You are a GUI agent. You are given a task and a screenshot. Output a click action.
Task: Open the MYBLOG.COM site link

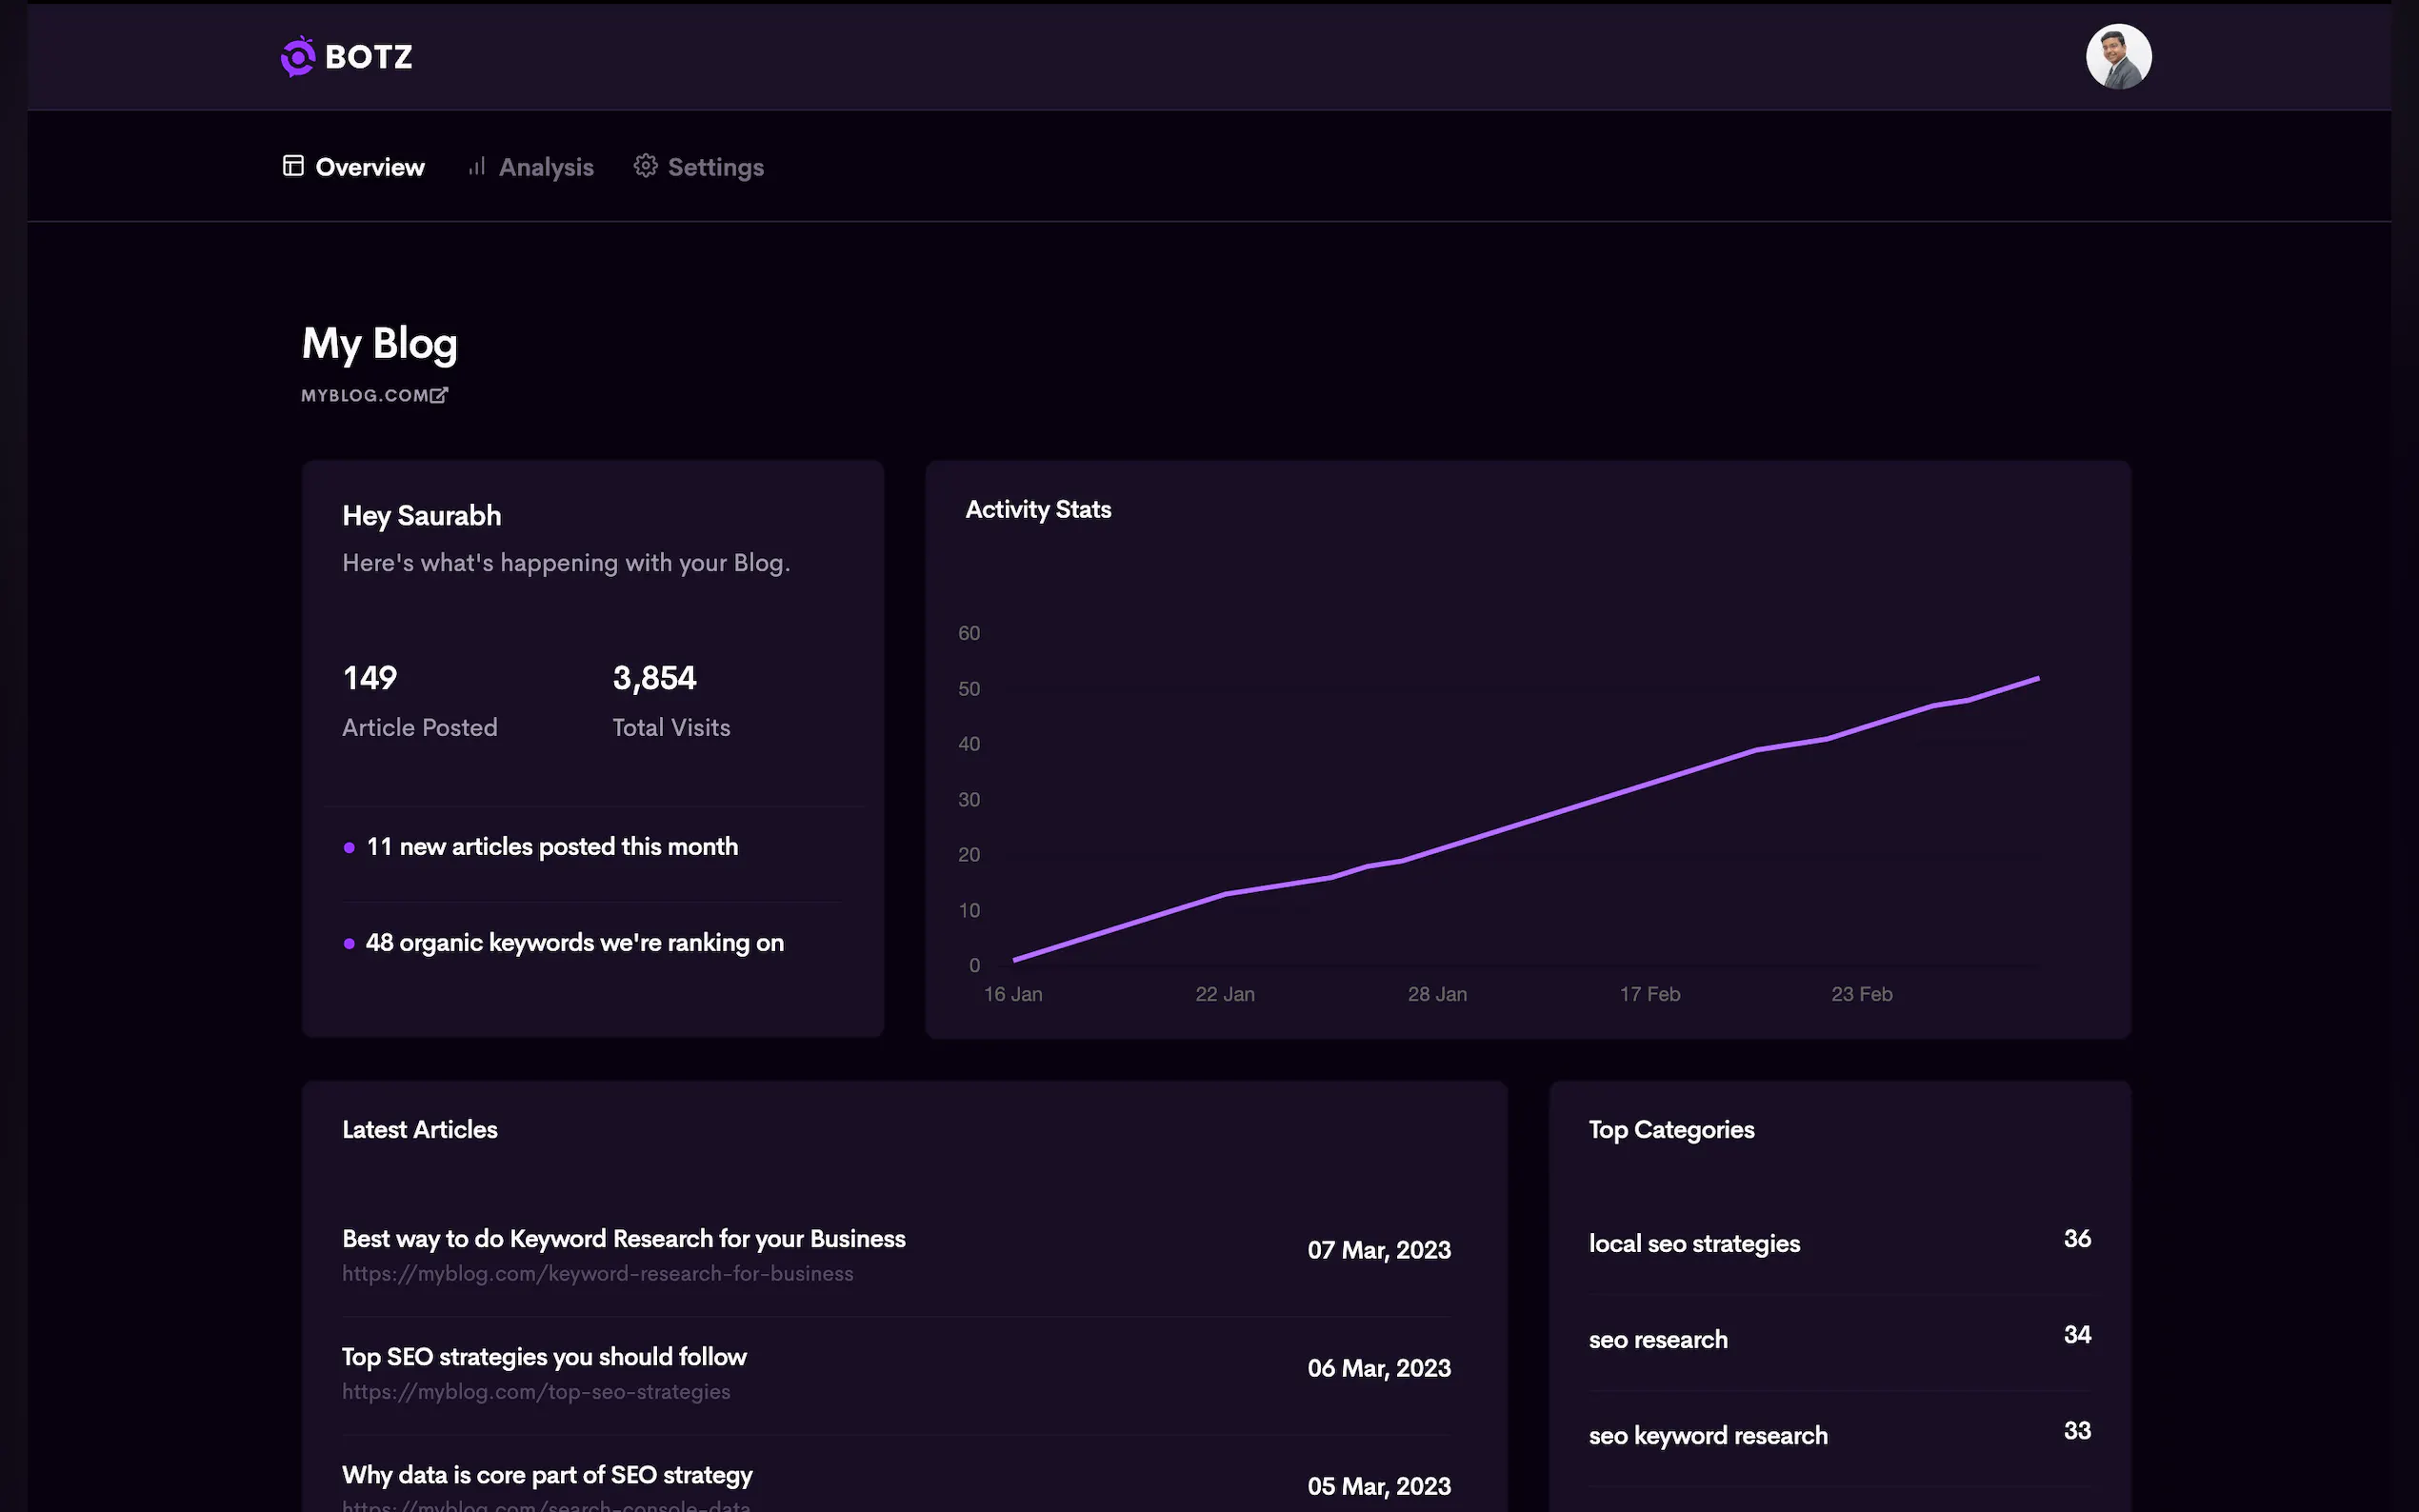pyautogui.click(x=365, y=395)
